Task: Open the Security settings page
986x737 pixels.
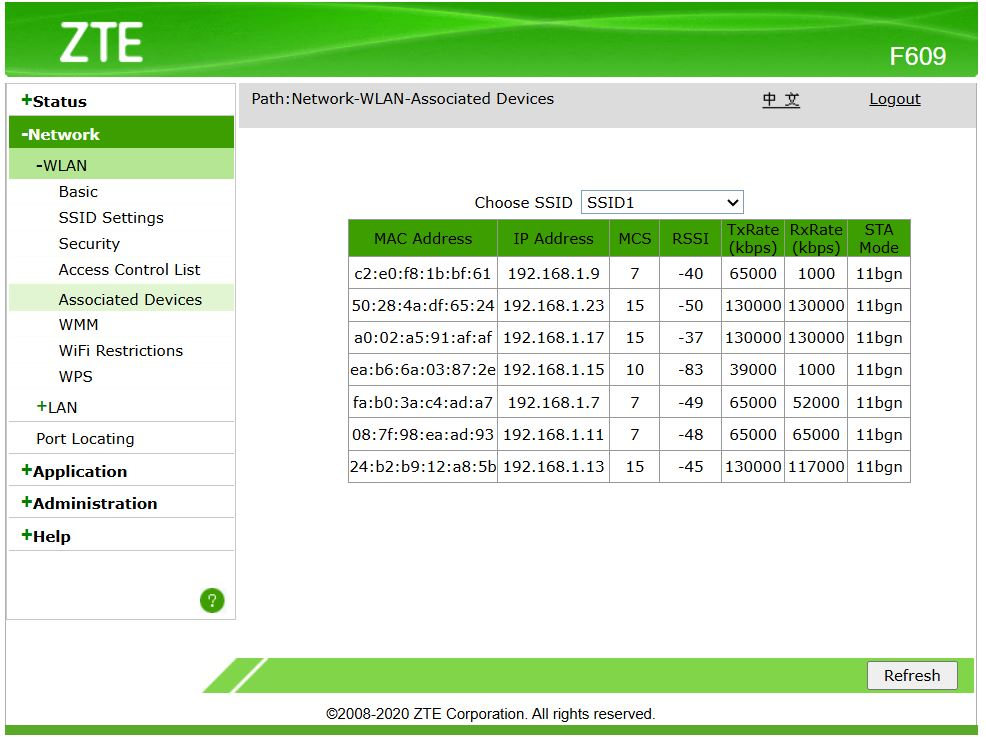Action: coord(89,244)
